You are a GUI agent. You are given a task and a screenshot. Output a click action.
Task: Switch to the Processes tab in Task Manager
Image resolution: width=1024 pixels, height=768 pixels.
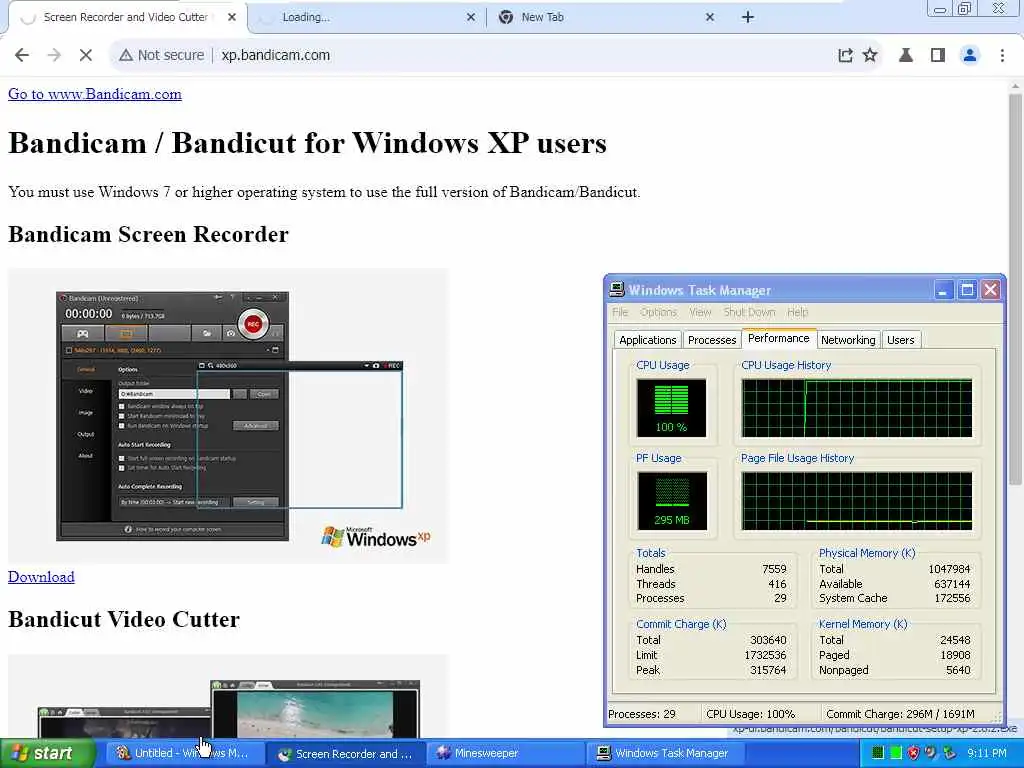(712, 340)
